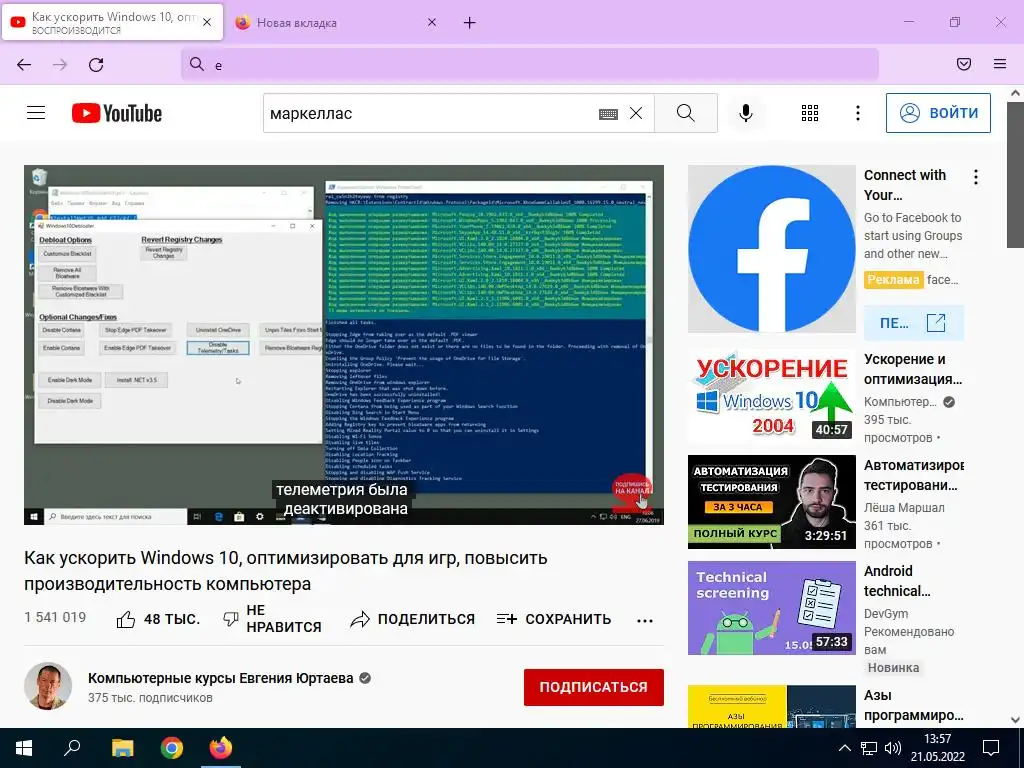Open the YouTube hamburger guide menu

tap(36, 113)
